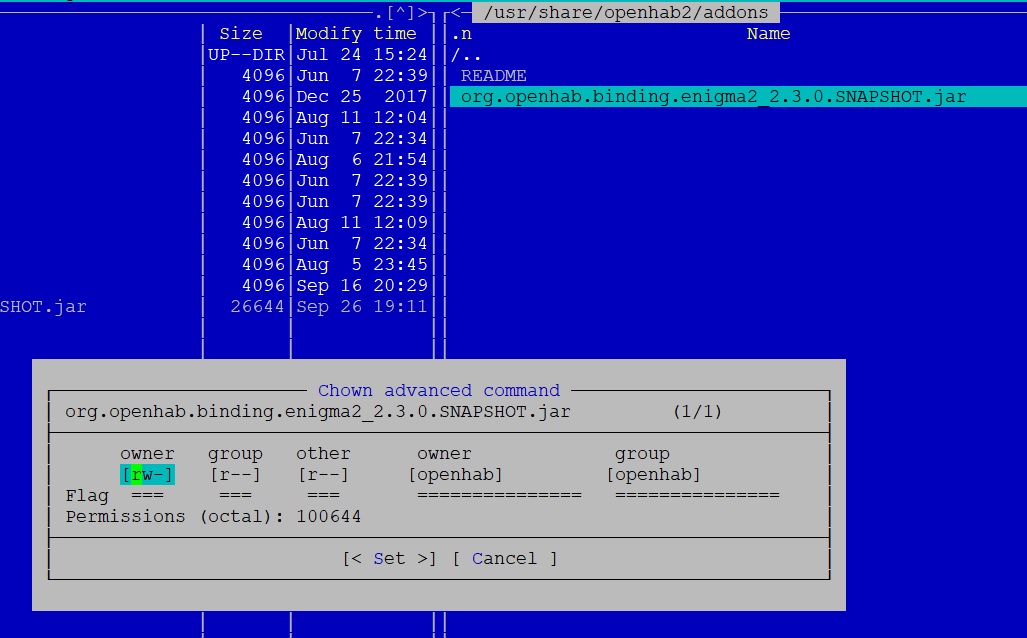Viewport: 1027px width, 638px height.
Task: Click the .[^]> panel history control
Action: pyautogui.click(x=401, y=12)
